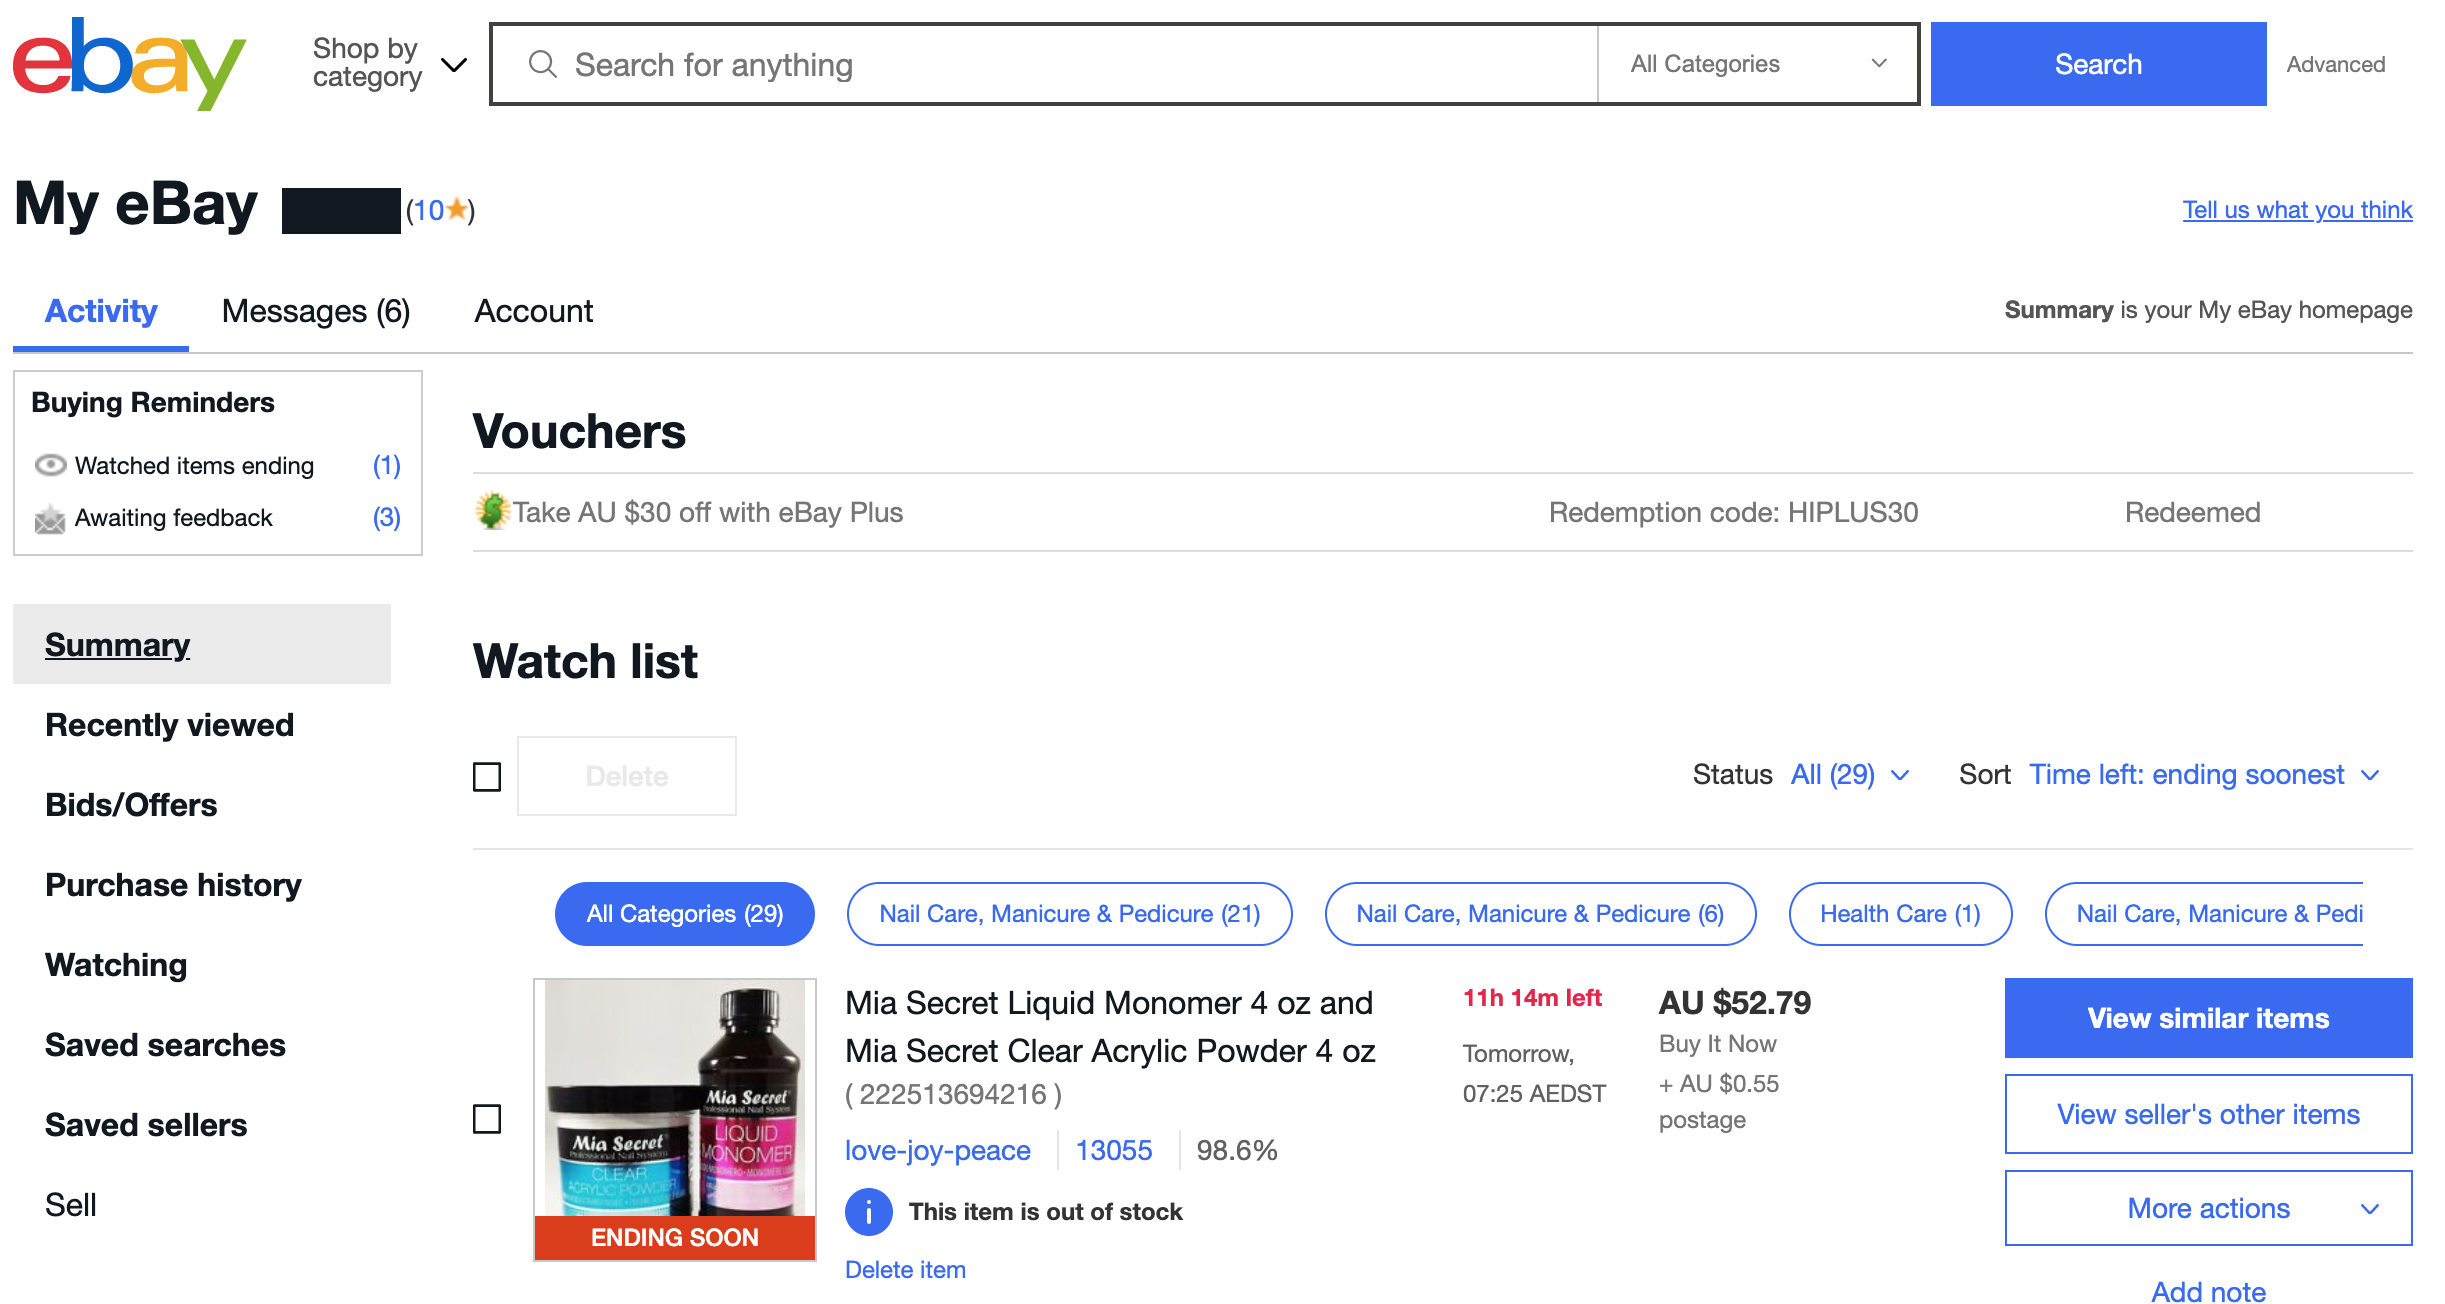This screenshot has height=1304, width=2445.
Task: Click View similar items button
Action: [x=2208, y=1018]
